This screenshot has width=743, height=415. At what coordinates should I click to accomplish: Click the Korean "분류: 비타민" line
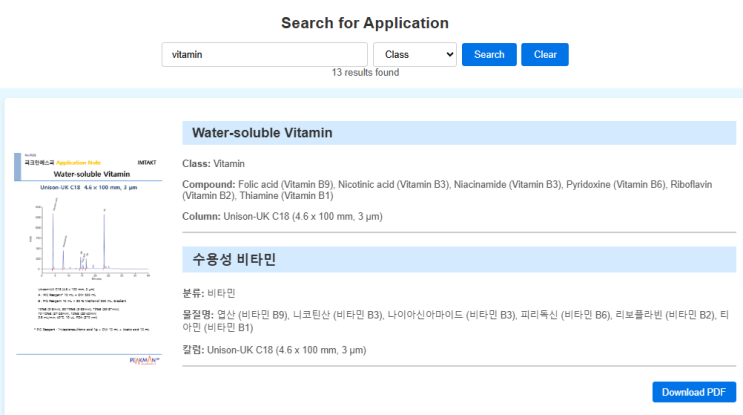pos(209,293)
